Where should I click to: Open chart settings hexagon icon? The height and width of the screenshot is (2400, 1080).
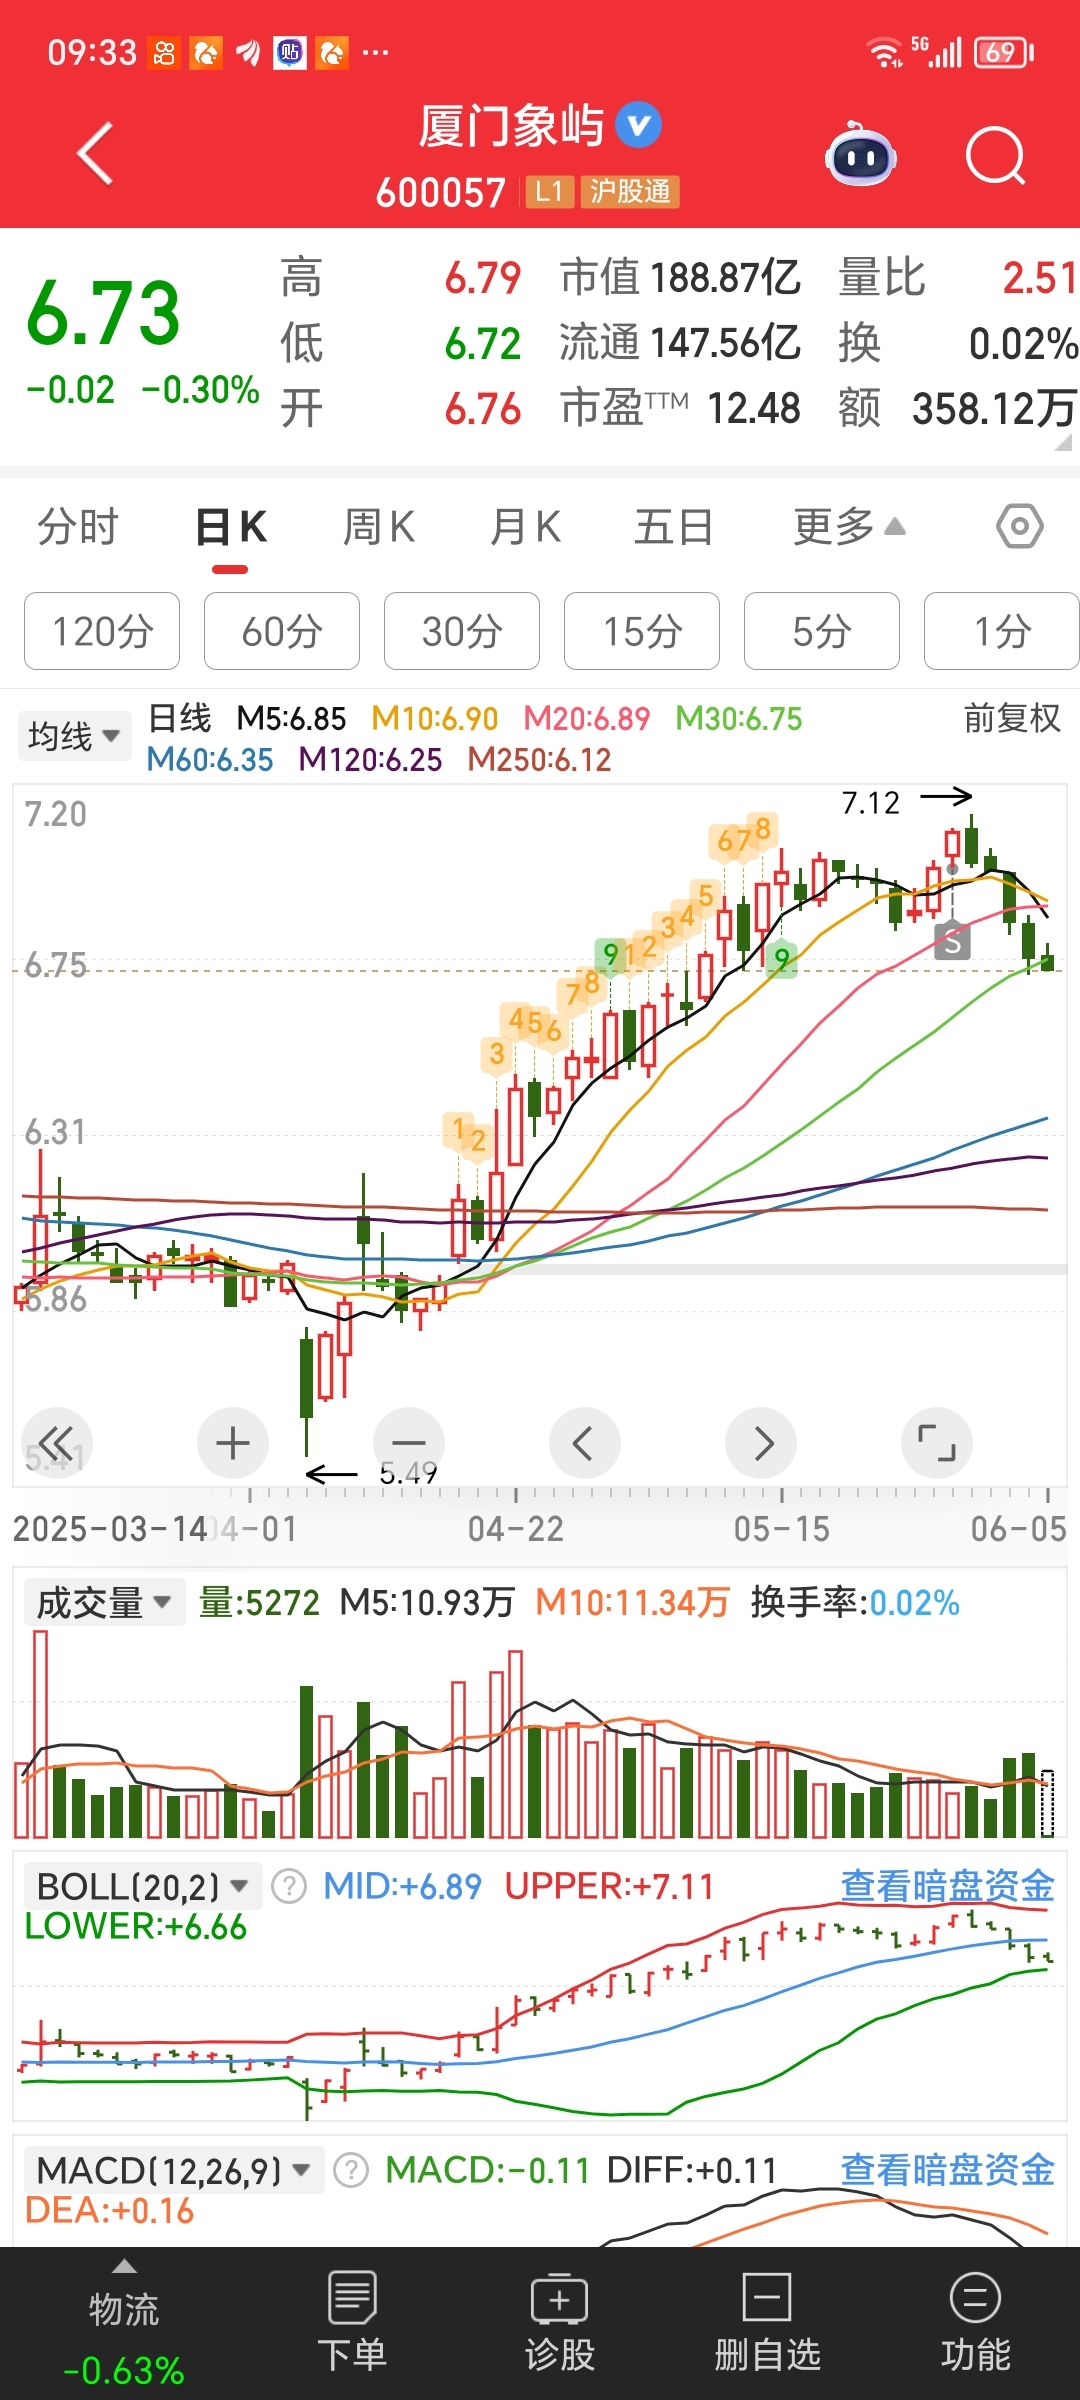point(1020,526)
